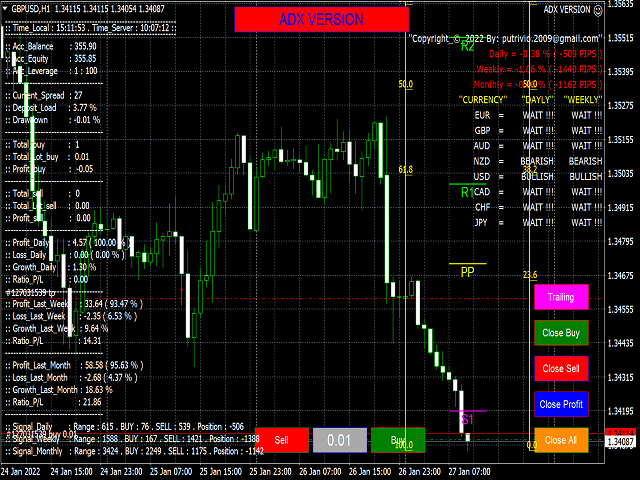Viewport: 640px width, 480px height.
Task: Click the NZD DAYLY BEARISH cell
Action: click(x=537, y=161)
